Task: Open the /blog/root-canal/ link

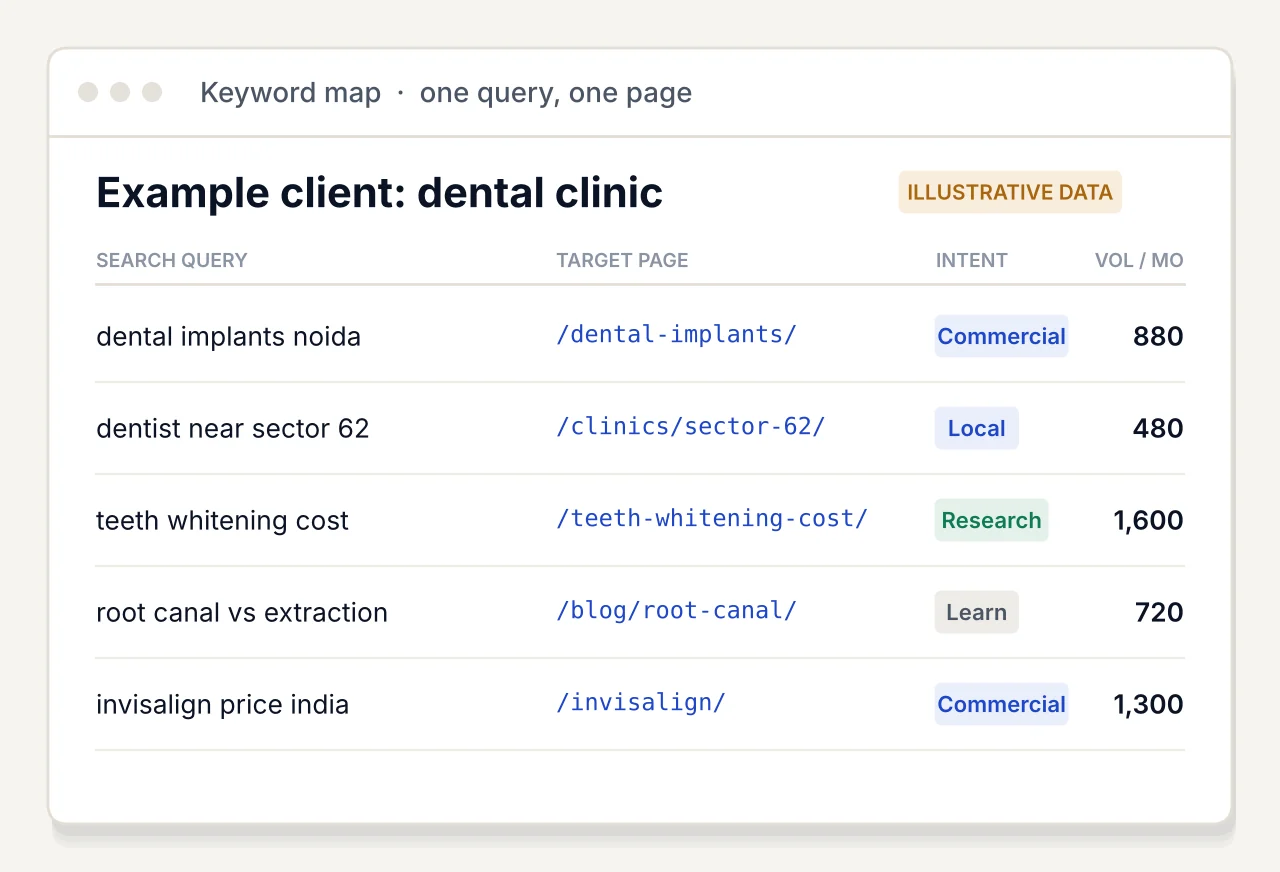Action: coord(676,610)
